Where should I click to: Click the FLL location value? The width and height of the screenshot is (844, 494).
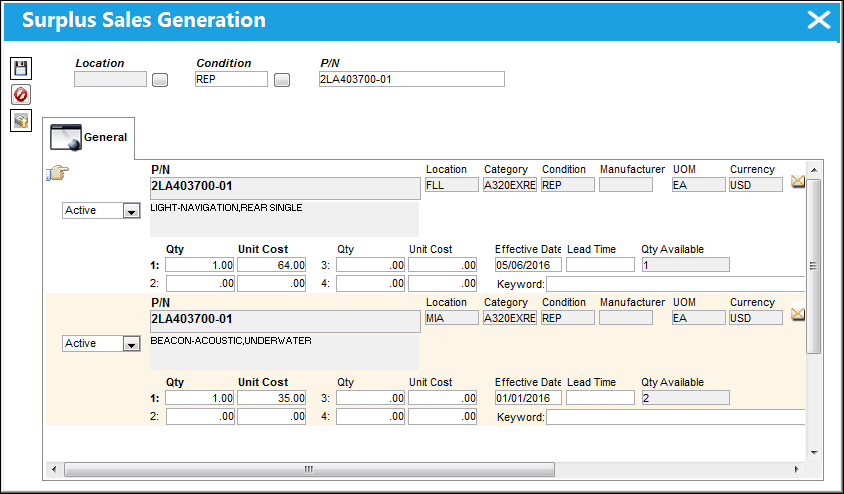pyautogui.click(x=452, y=185)
